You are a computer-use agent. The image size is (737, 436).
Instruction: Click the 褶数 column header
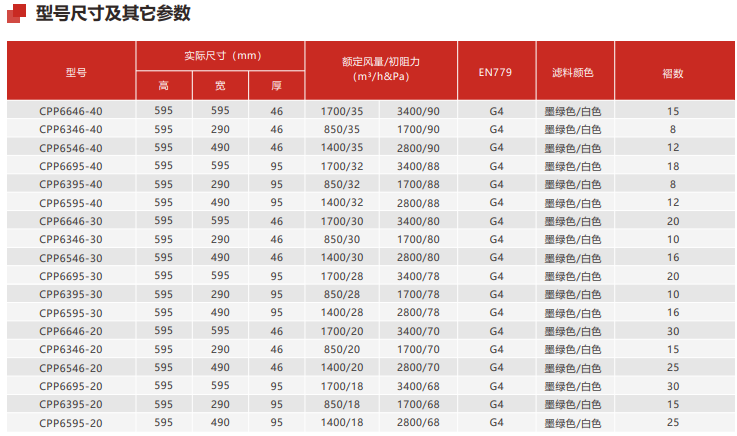[x=672, y=72]
